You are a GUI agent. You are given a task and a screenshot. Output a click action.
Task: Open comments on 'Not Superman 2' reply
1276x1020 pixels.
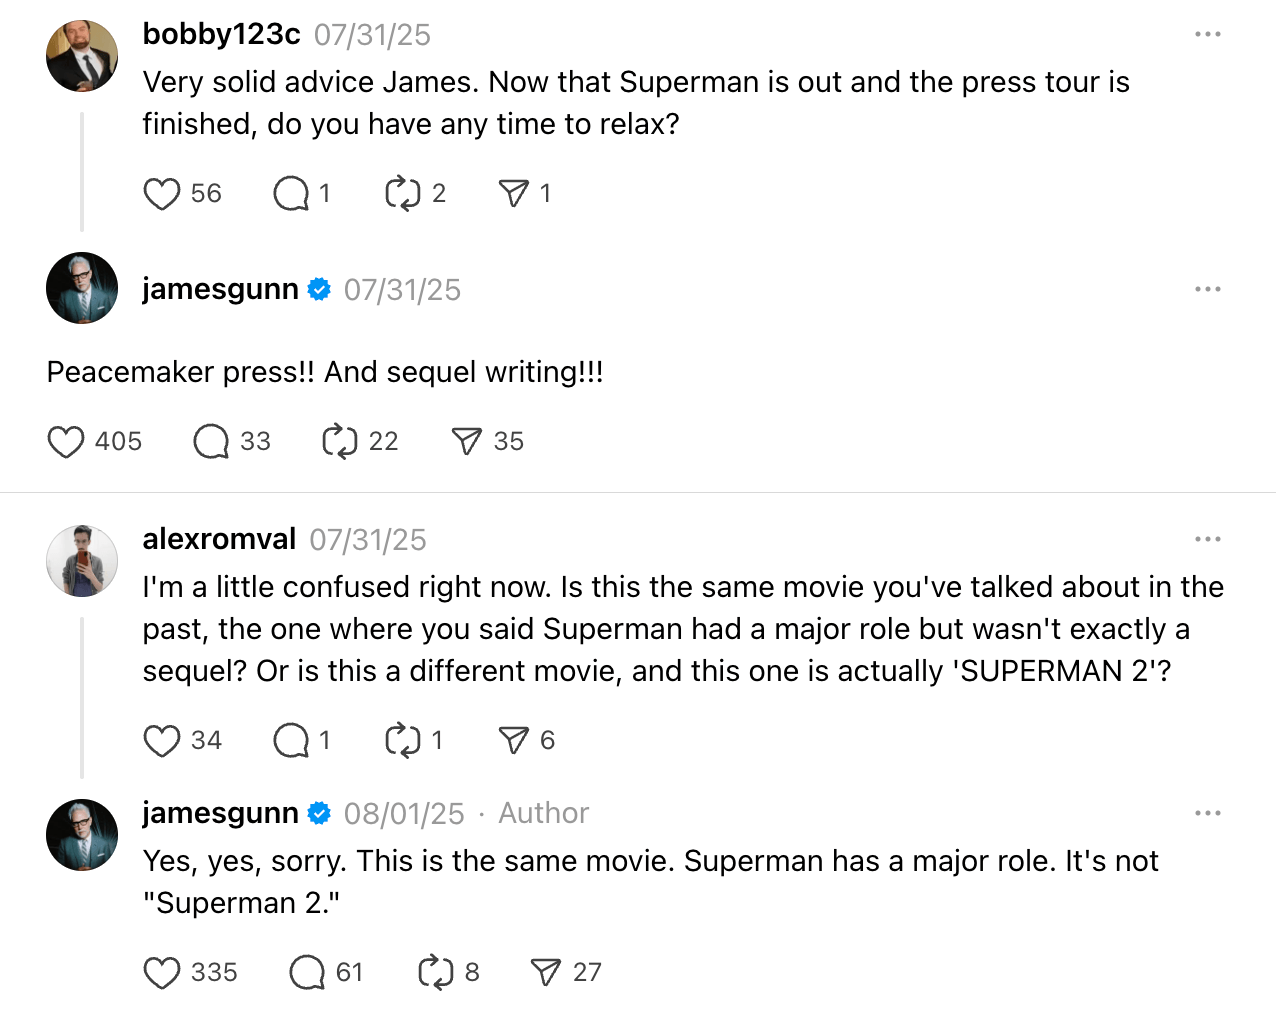[x=307, y=973]
